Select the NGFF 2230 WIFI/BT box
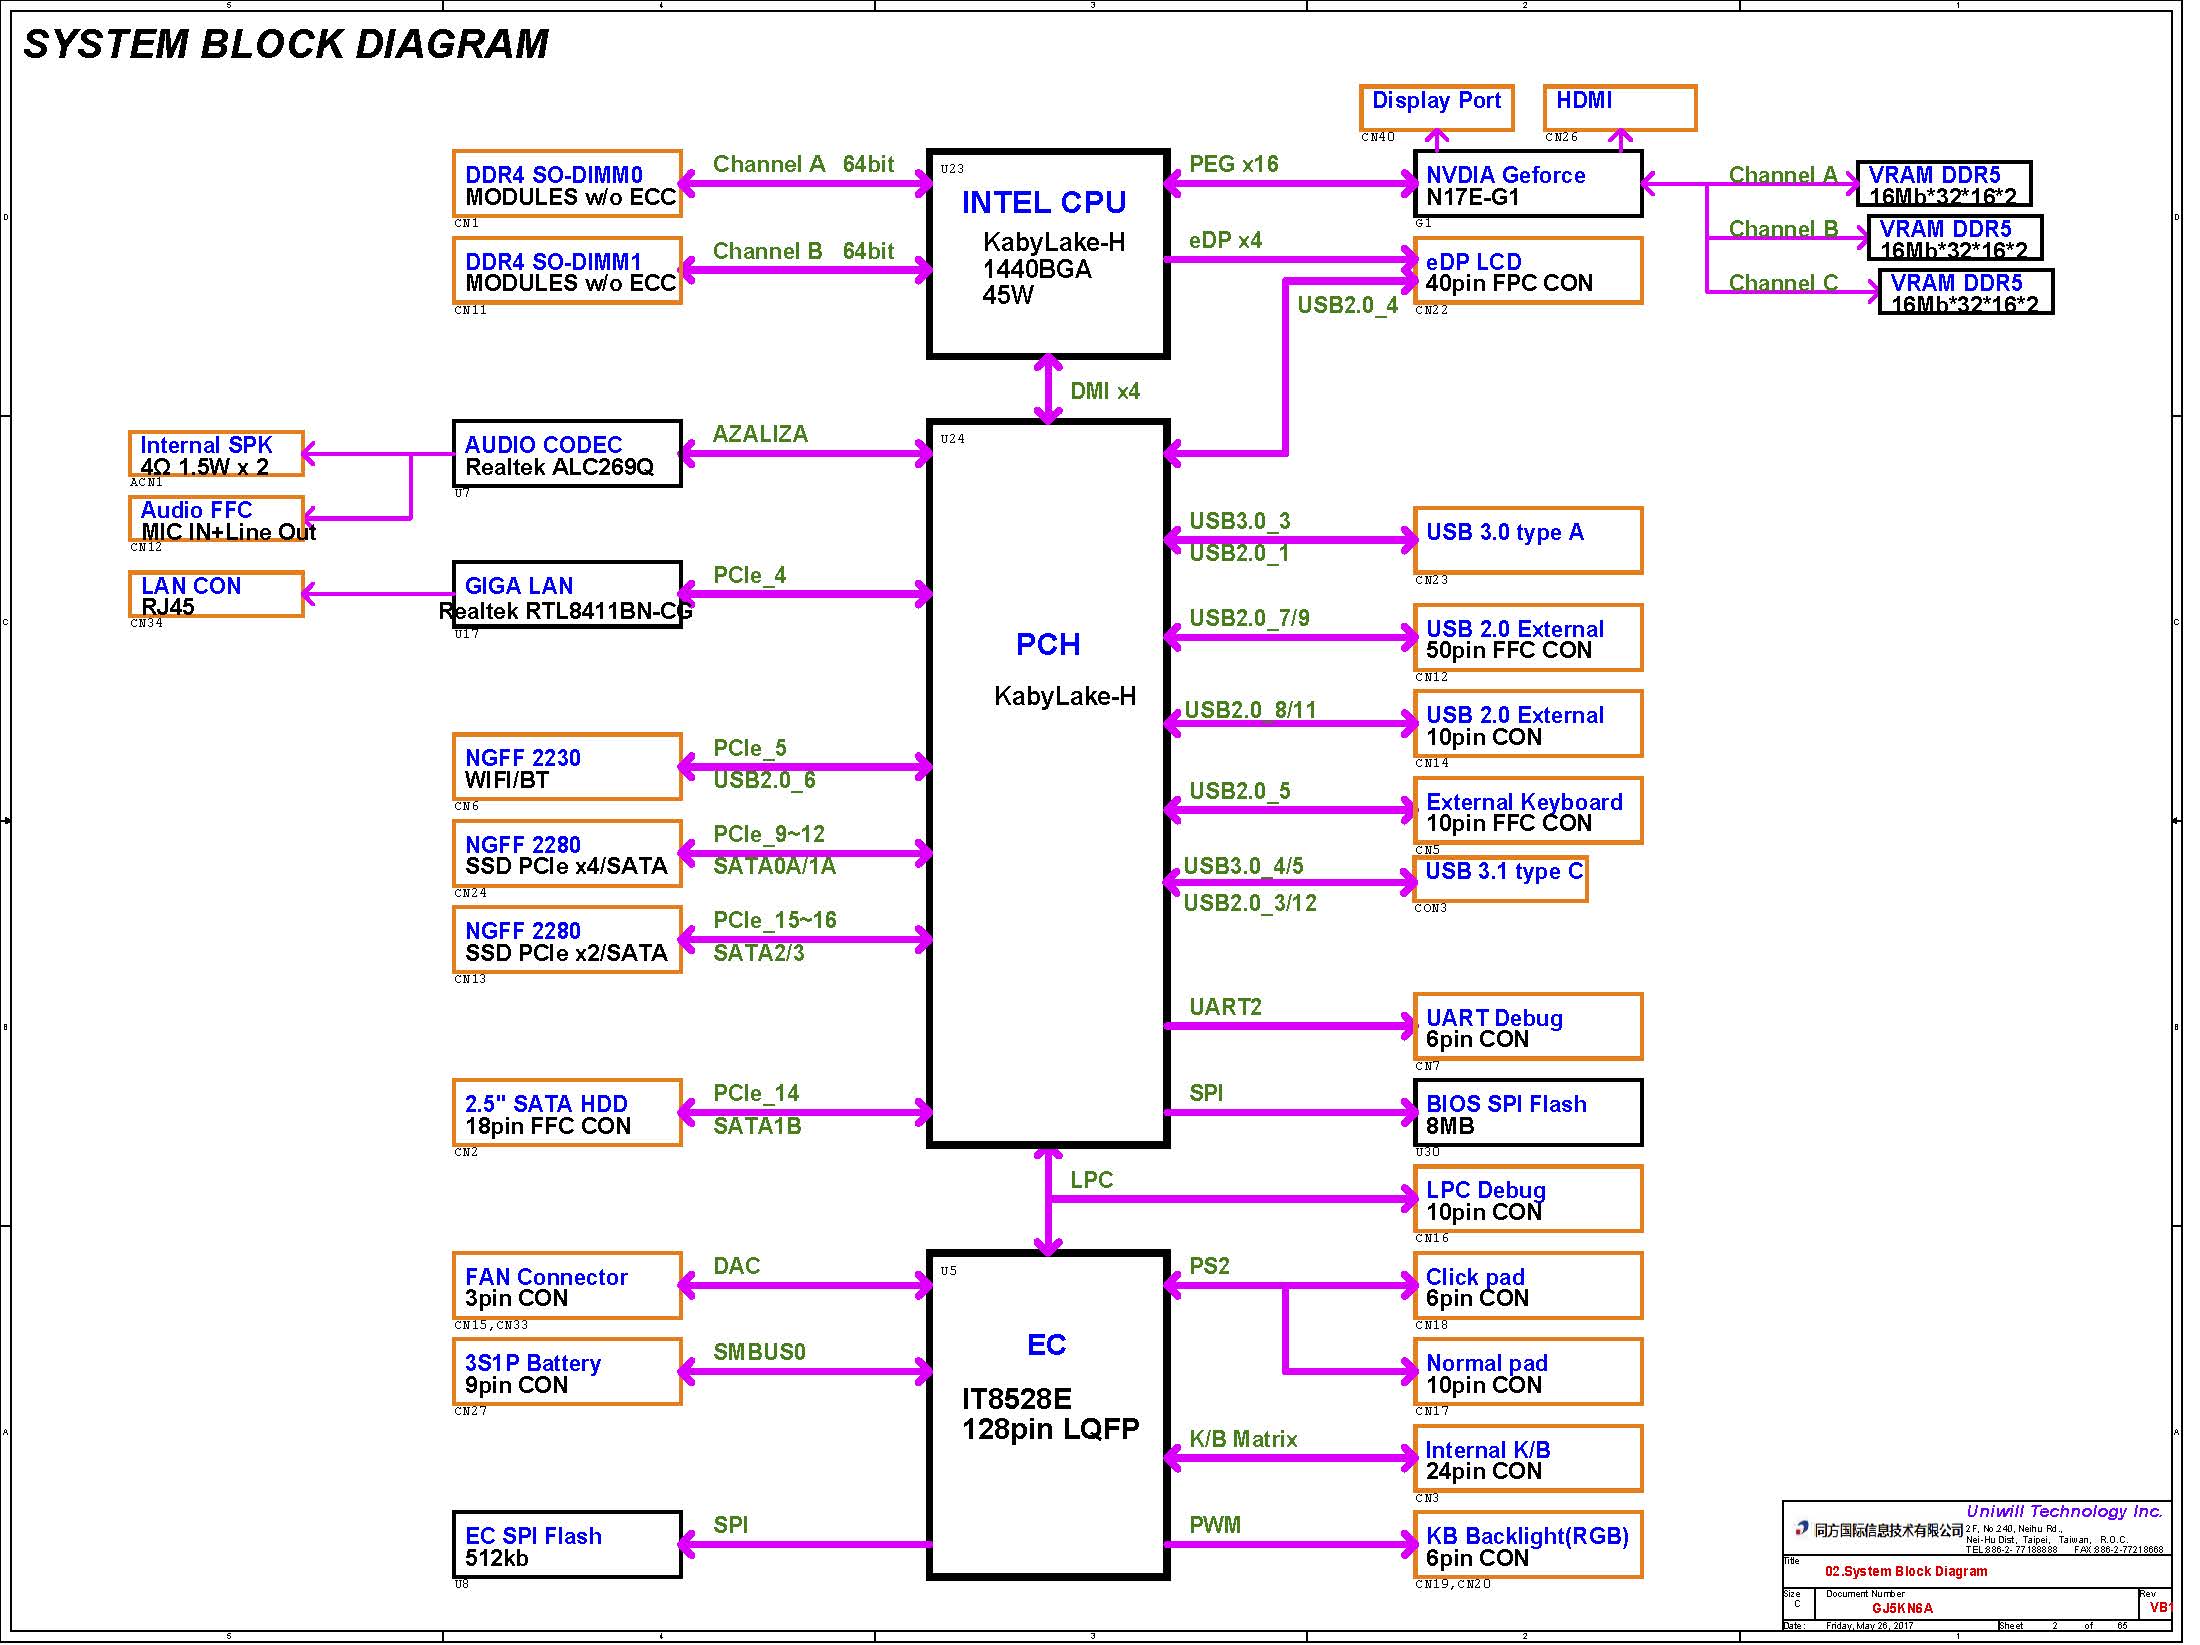 [x=567, y=767]
